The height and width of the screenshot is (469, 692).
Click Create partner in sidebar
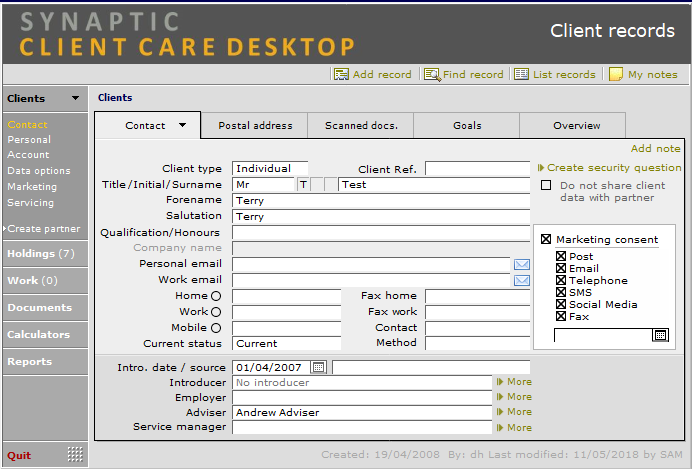pos(44,229)
